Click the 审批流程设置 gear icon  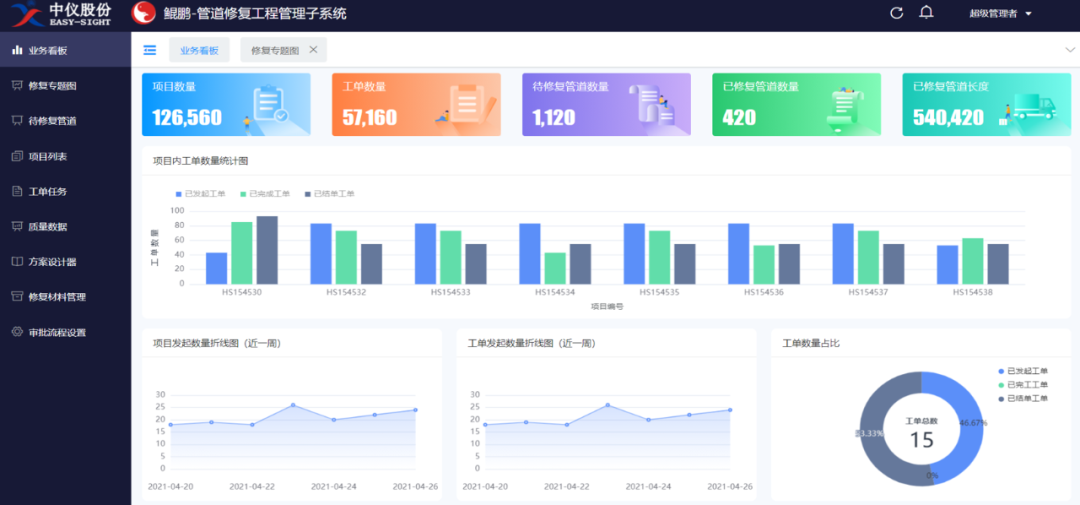click(17, 332)
